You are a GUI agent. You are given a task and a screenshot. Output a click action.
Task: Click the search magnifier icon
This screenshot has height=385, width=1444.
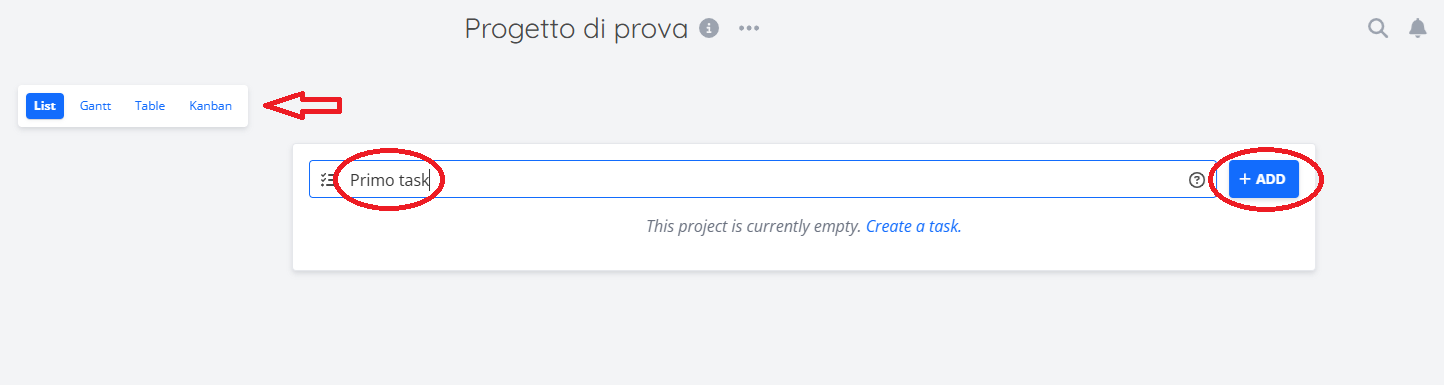1378,28
